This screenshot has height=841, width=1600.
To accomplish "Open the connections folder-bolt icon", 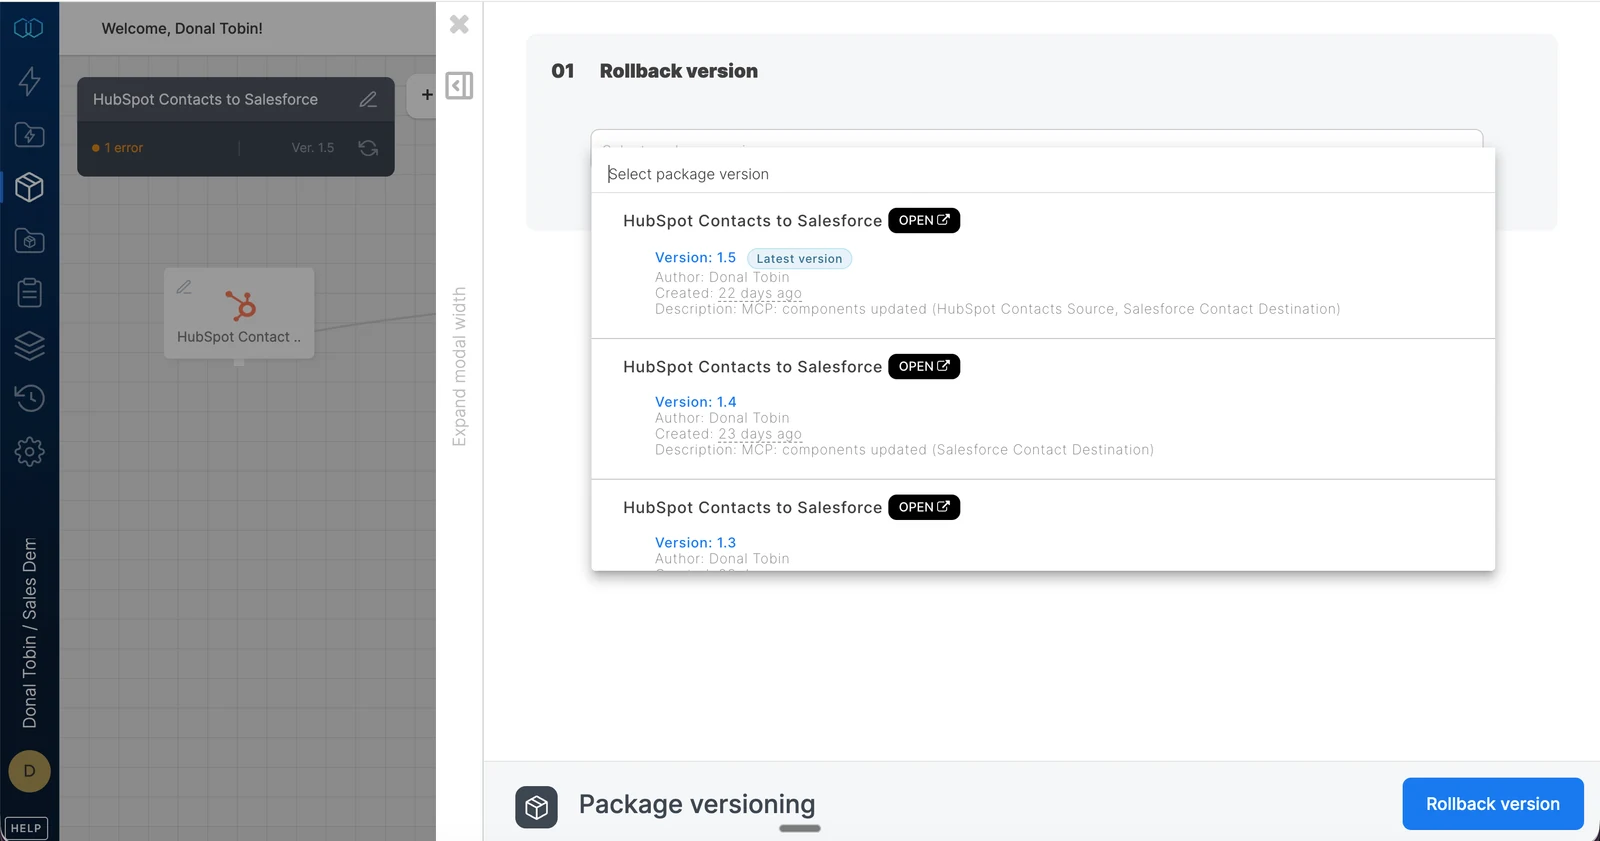I will tap(29, 134).
